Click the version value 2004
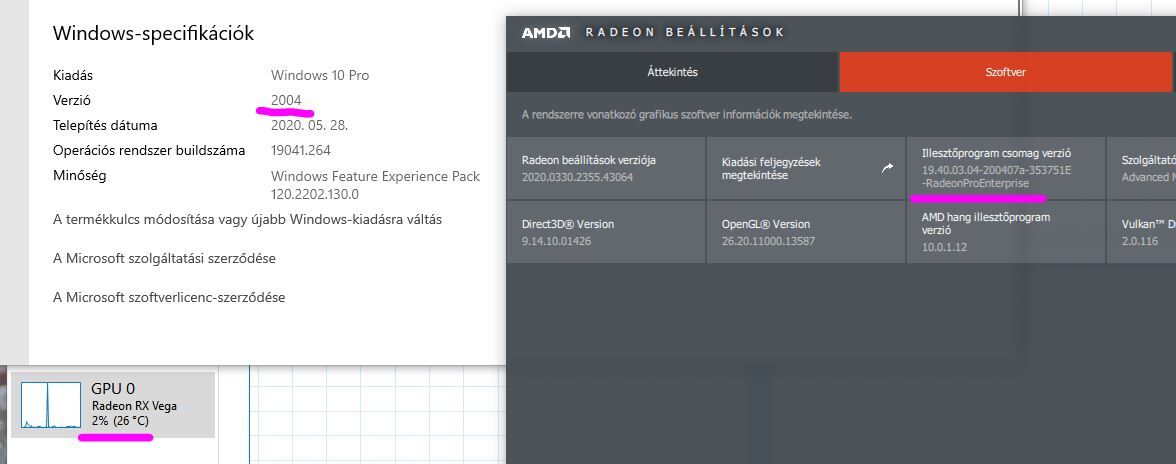 point(286,100)
